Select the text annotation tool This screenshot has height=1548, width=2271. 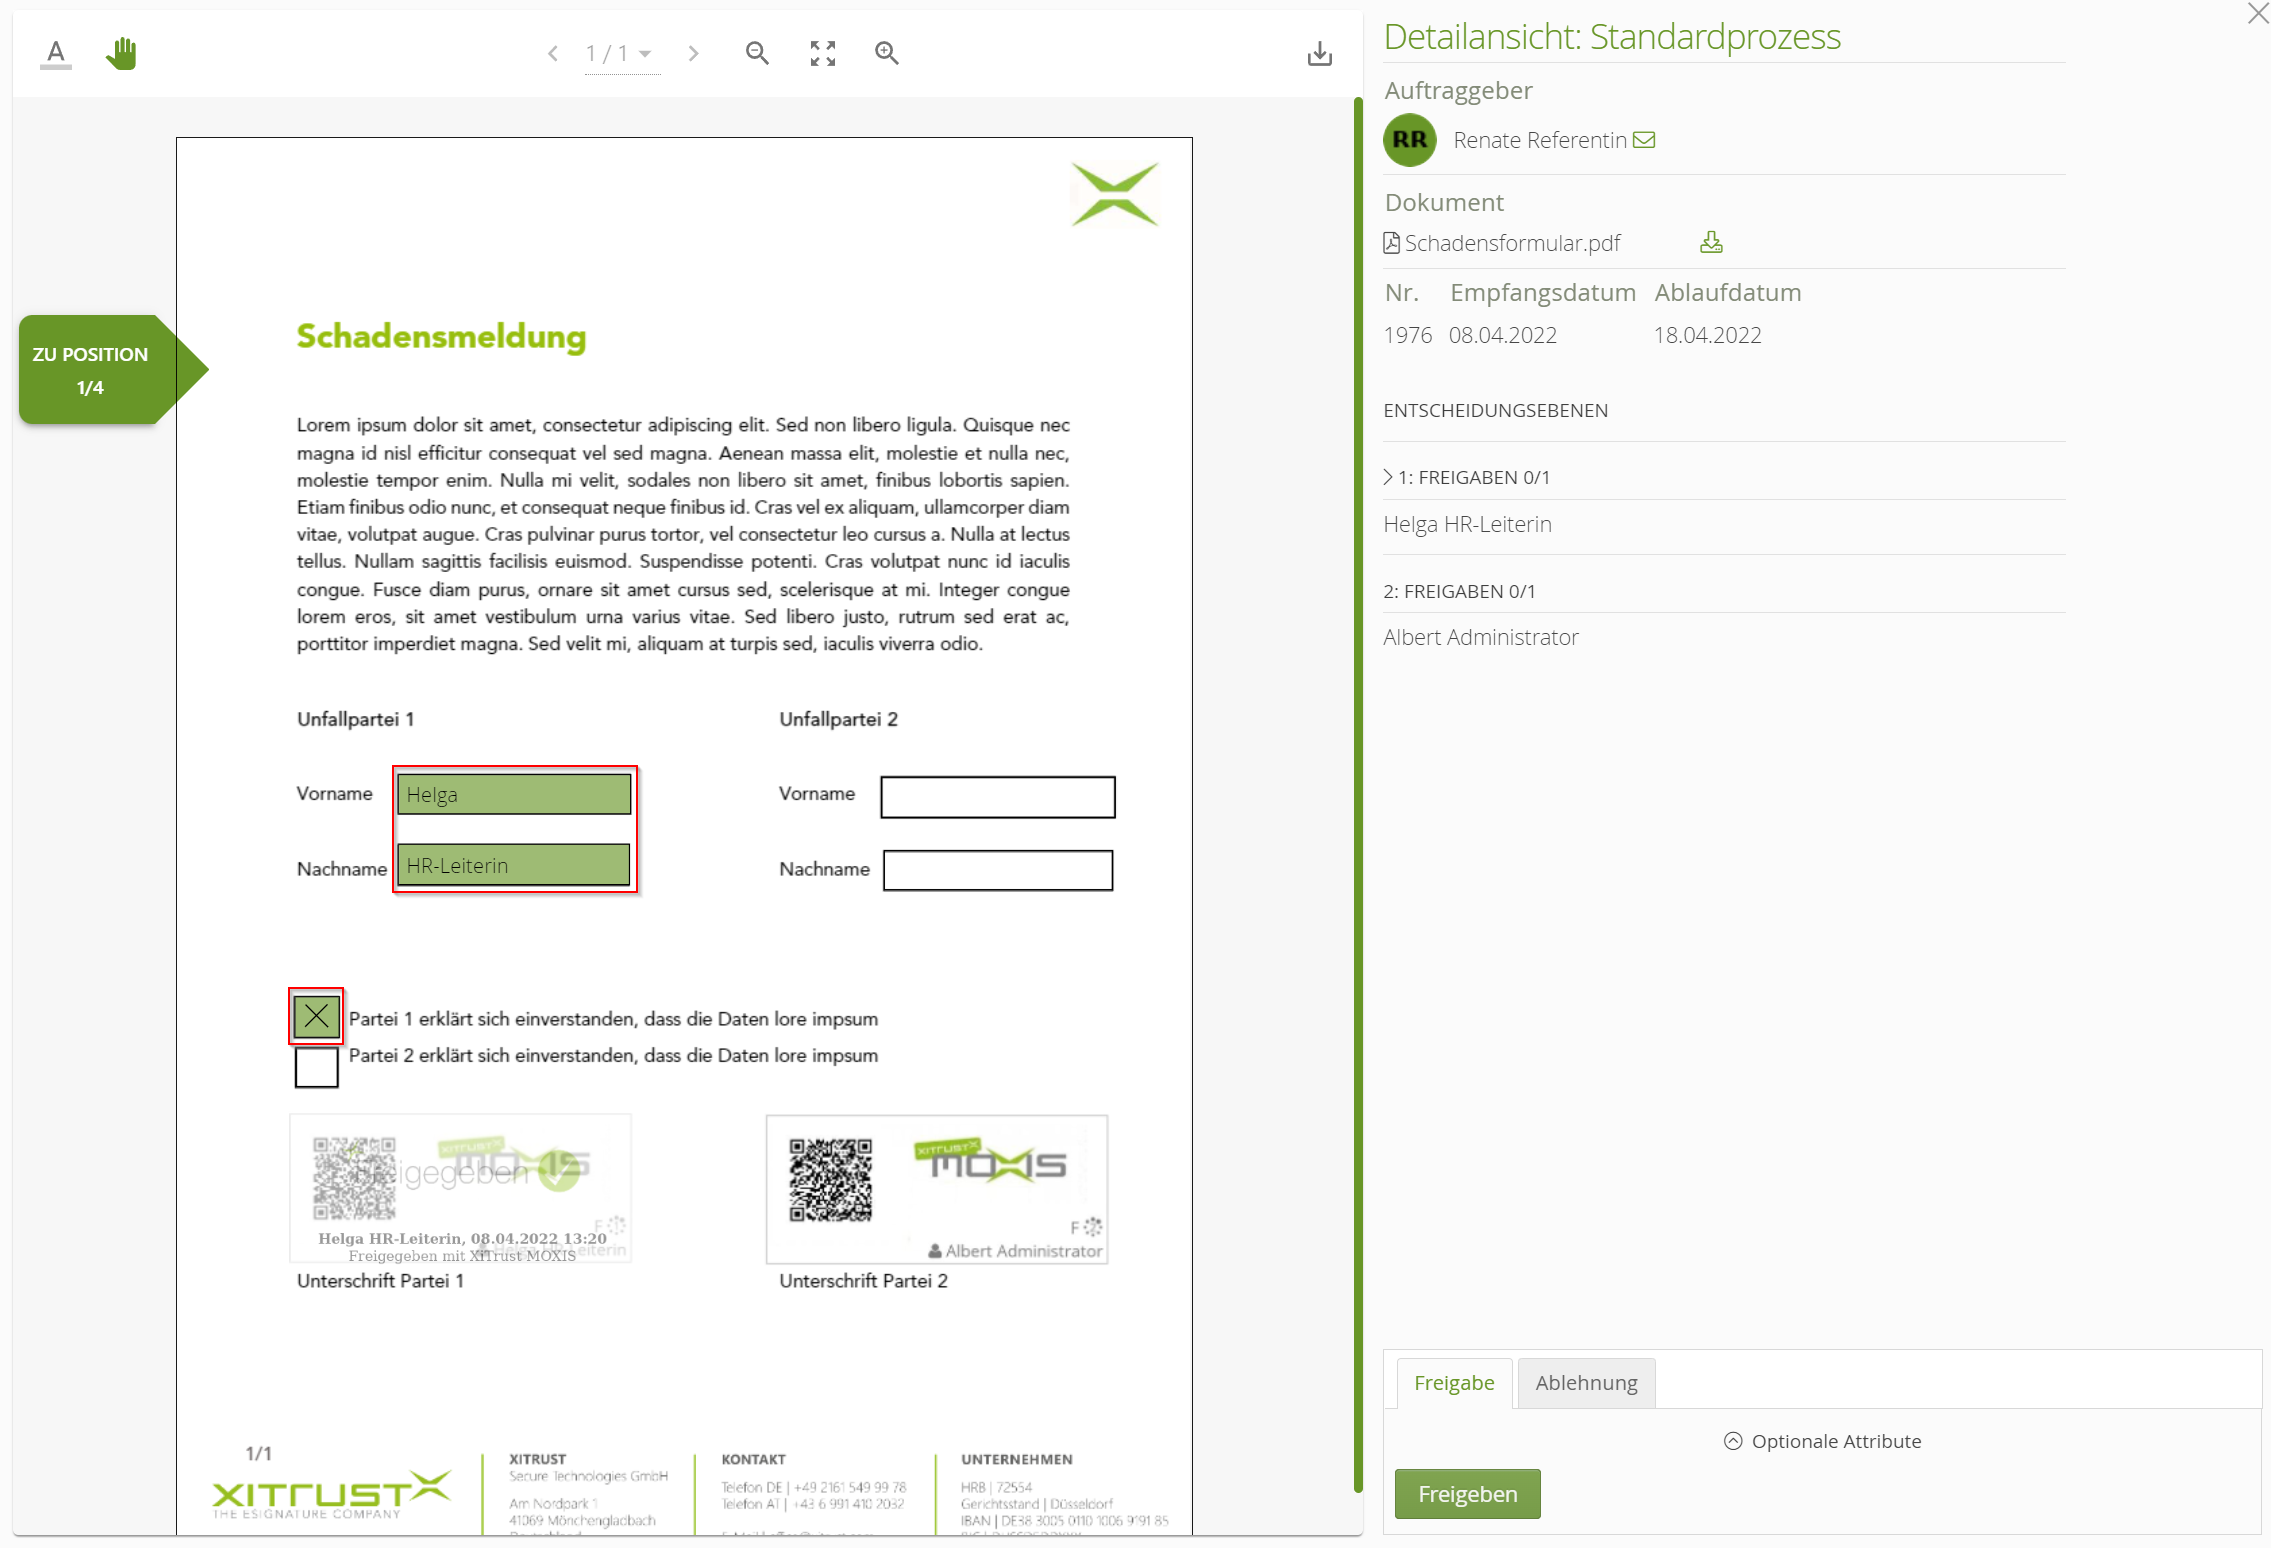pyautogui.click(x=55, y=52)
